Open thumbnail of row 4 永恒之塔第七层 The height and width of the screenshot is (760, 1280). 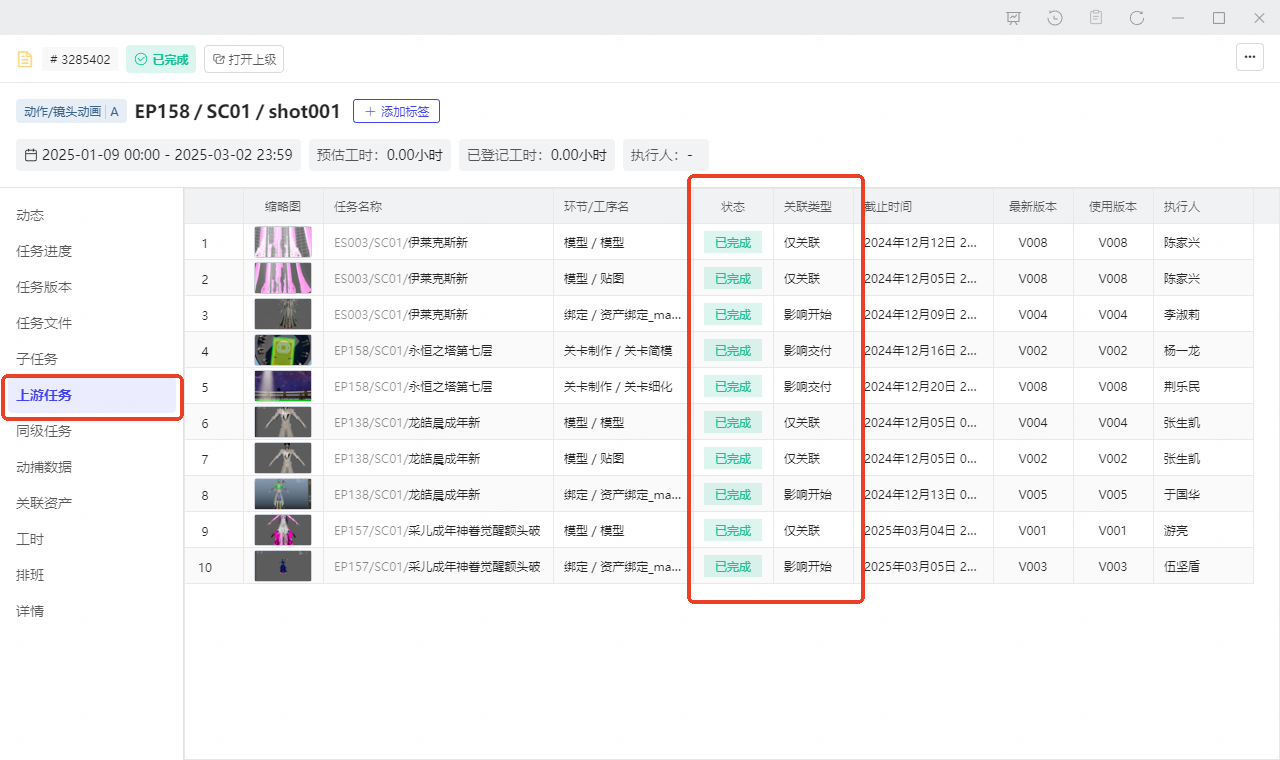283,351
